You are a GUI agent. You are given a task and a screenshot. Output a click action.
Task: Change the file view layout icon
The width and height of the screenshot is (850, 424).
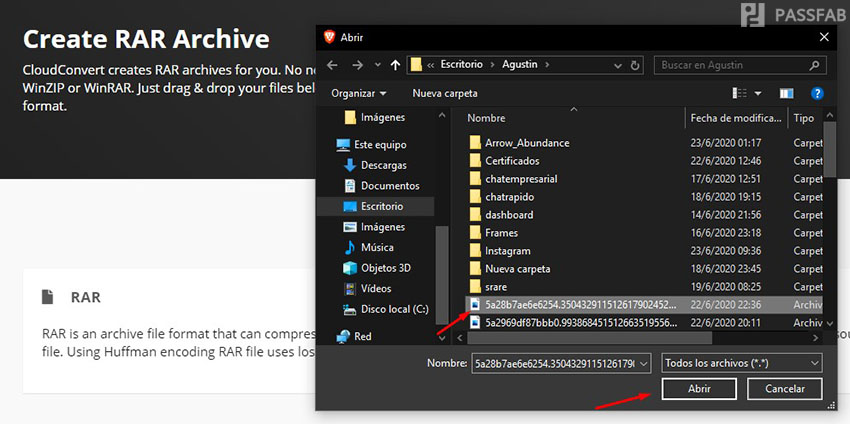[x=740, y=93]
